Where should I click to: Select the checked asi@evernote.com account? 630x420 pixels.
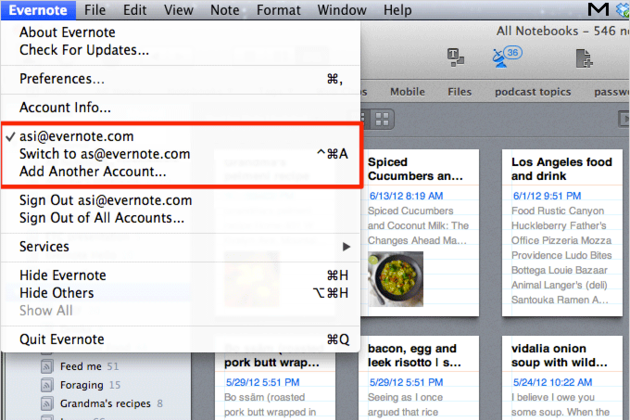(x=77, y=136)
